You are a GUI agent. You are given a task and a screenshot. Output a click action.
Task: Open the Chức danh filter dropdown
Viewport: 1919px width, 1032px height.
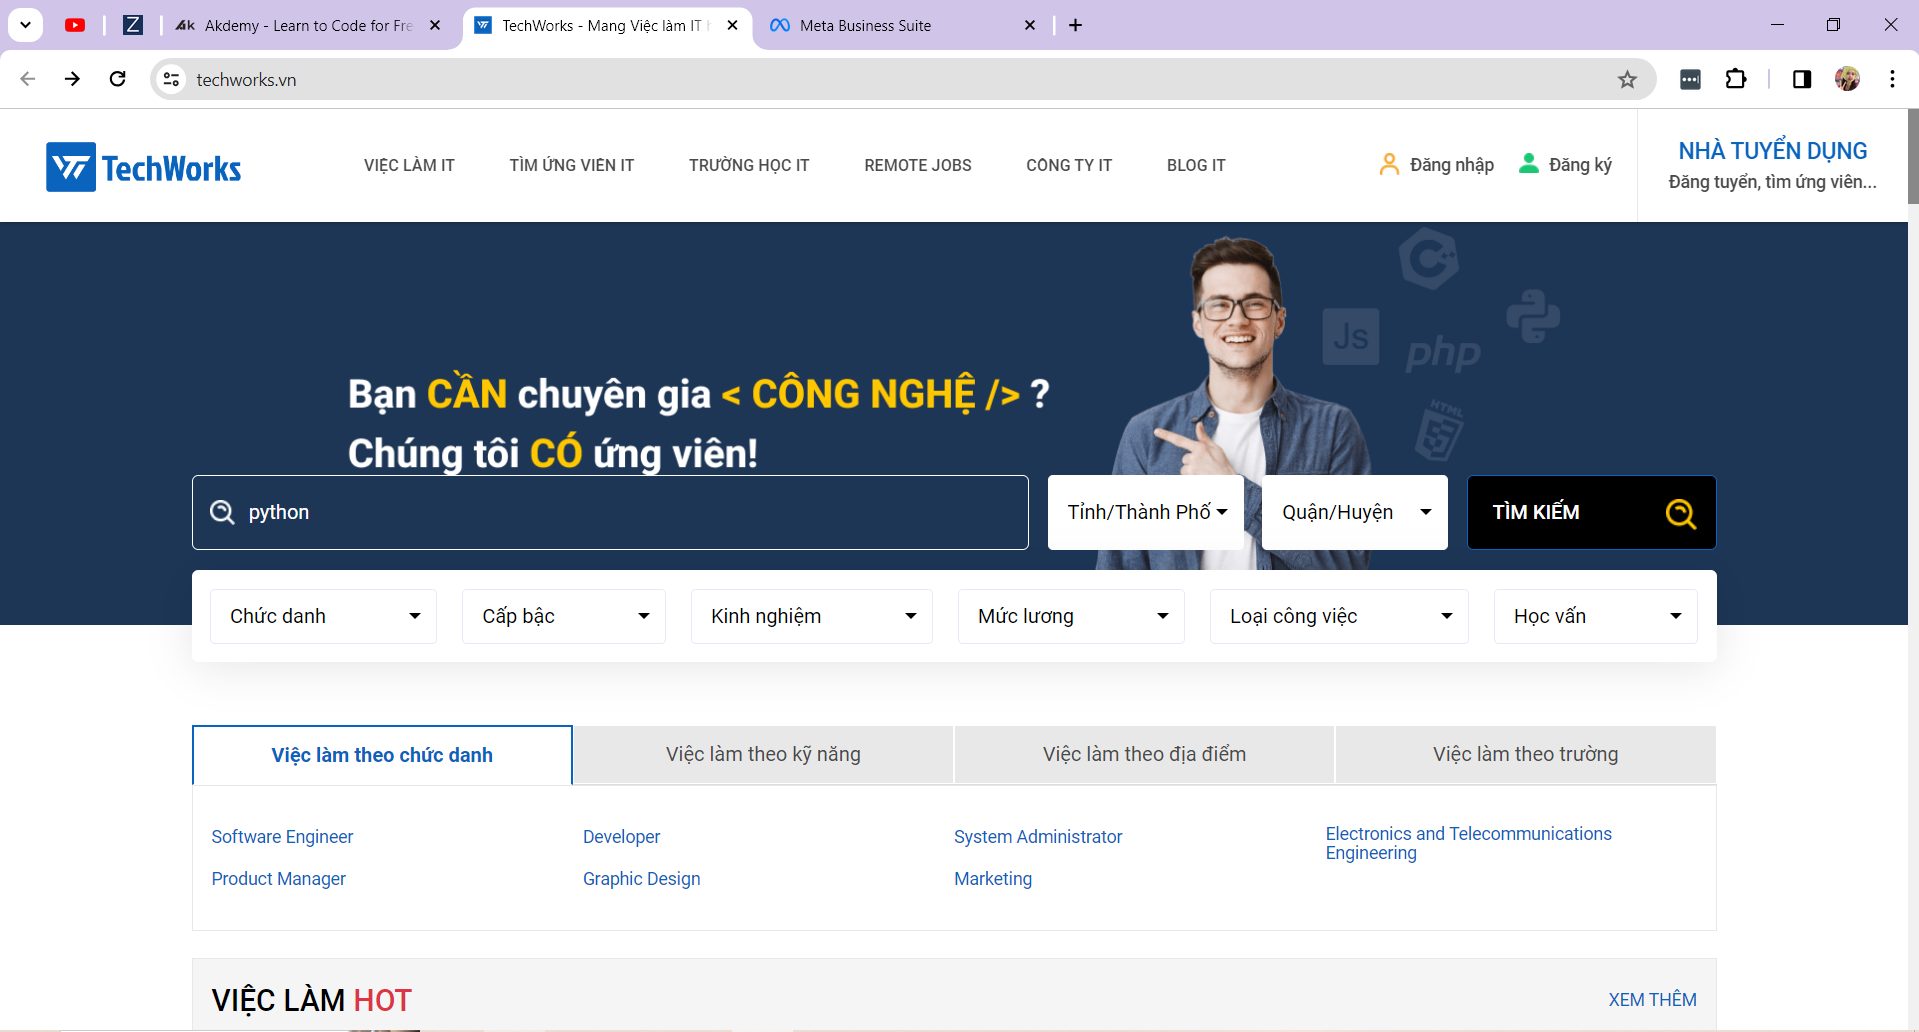(x=323, y=616)
